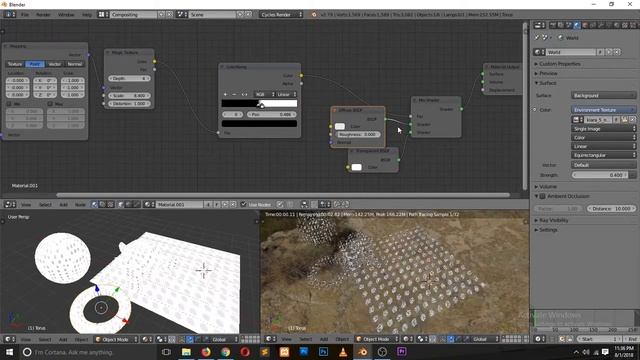Open the Surface Background dropdown
Viewport: 640px width, 360px height.
point(603,95)
